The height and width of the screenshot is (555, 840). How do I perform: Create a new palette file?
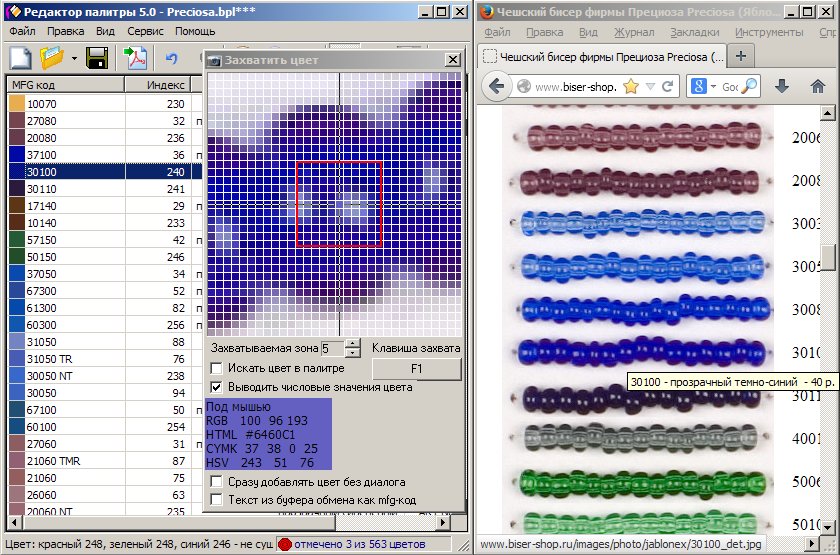coord(21,59)
